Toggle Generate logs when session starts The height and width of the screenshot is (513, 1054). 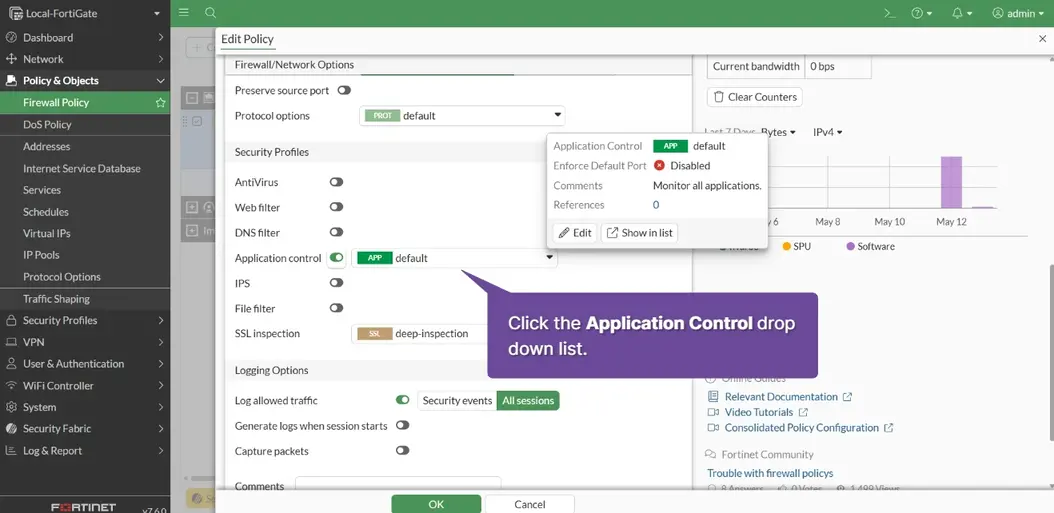pos(403,426)
